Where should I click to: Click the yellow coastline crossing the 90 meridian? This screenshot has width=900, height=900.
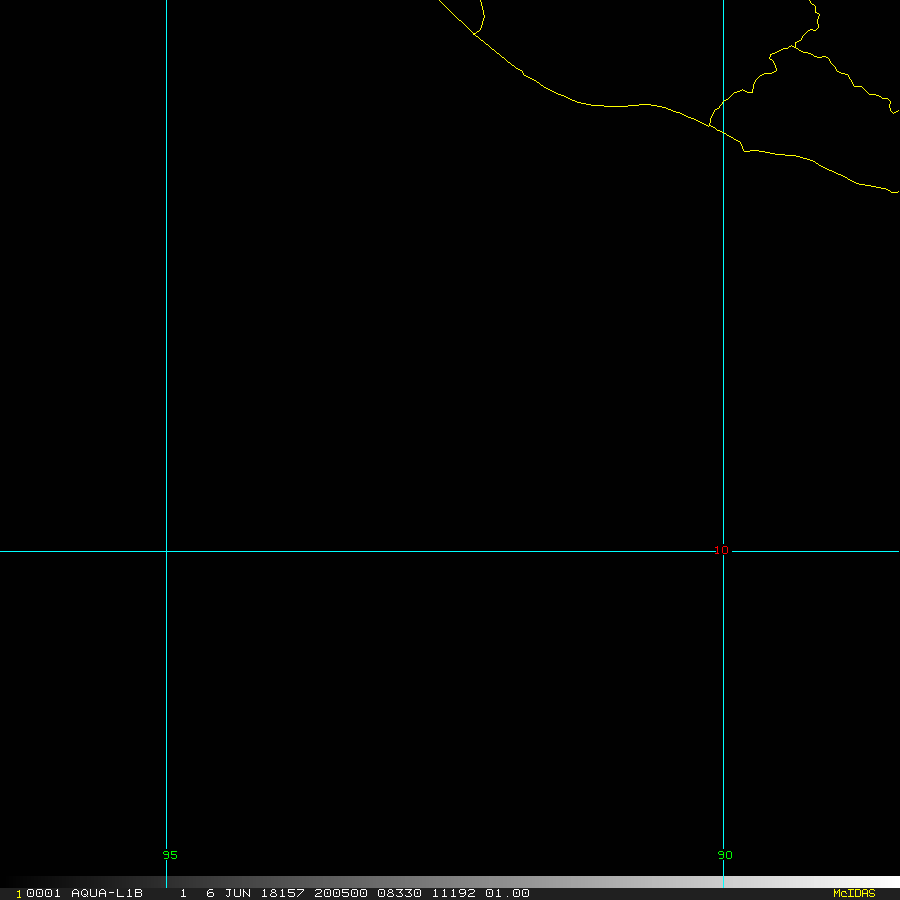point(722,134)
